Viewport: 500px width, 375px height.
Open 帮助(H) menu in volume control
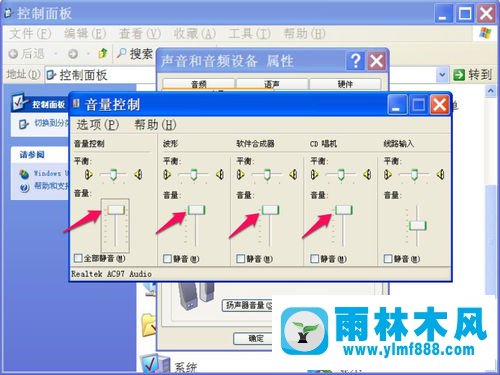(155, 125)
